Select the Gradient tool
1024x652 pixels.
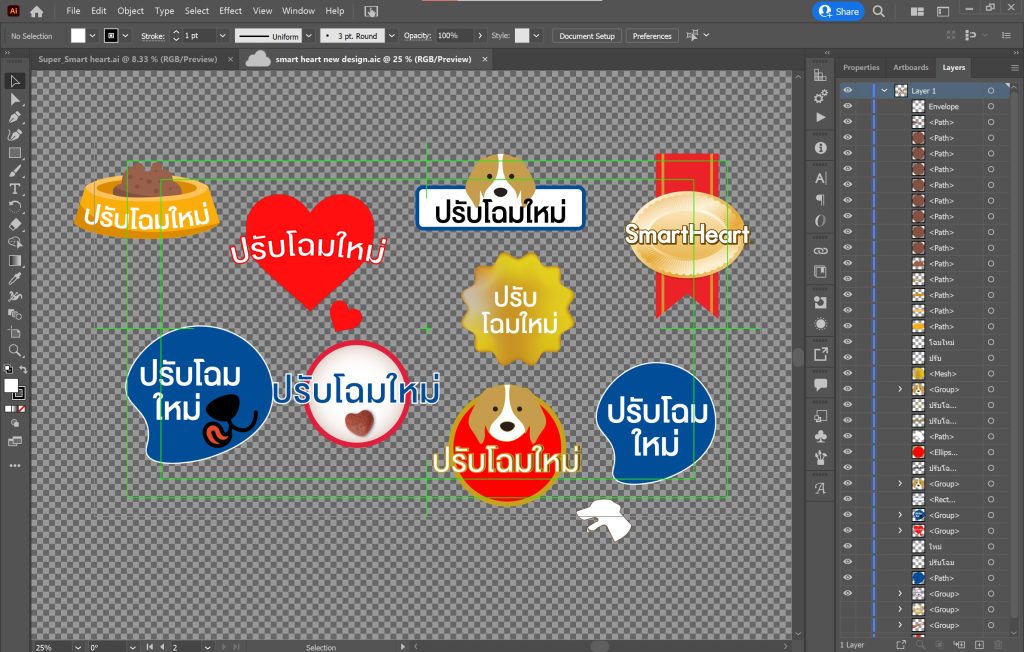[14, 261]
